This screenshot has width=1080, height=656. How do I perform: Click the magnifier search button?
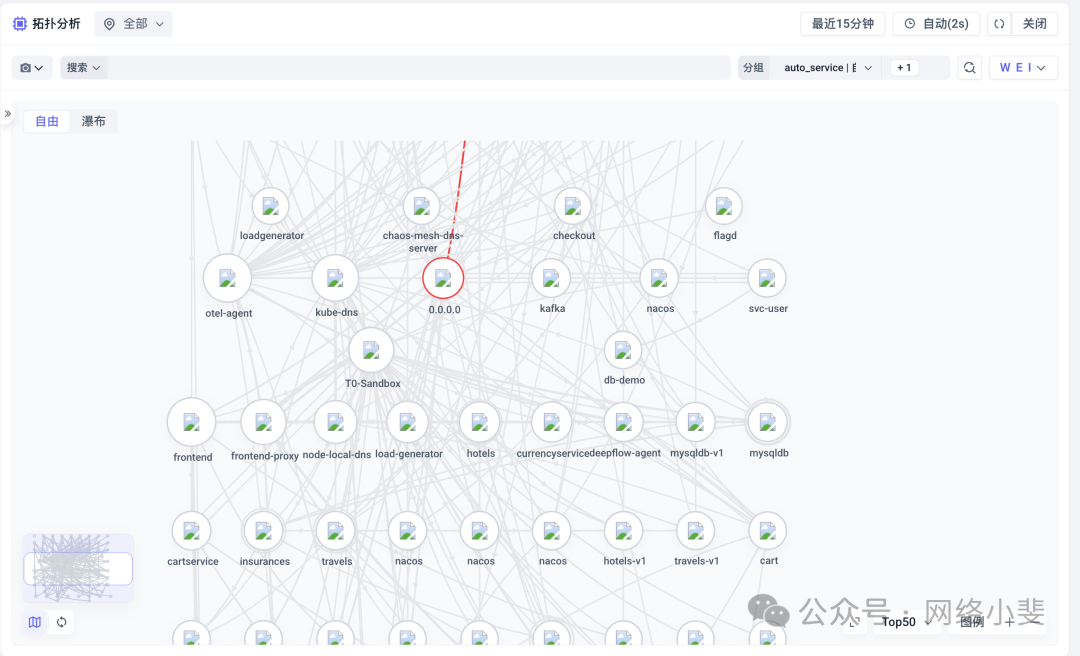pyautogui.click(x=969, y=68)
